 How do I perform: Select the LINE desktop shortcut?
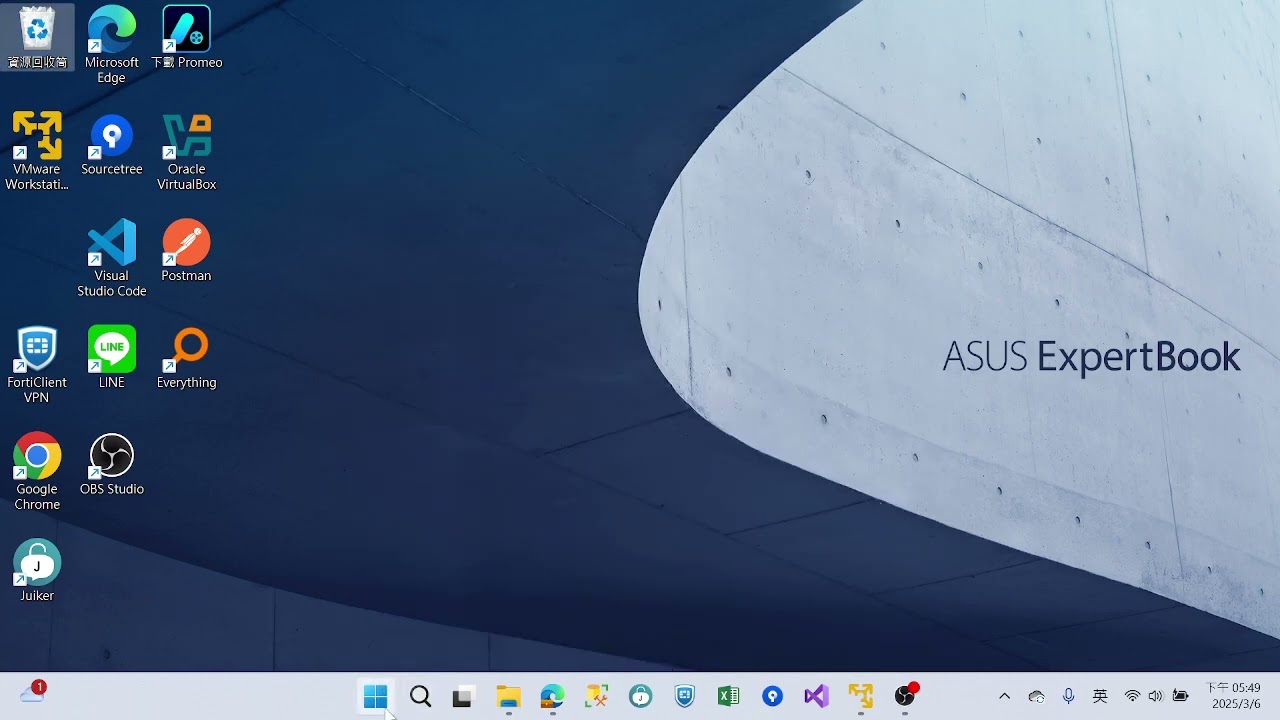click(112, 358)
